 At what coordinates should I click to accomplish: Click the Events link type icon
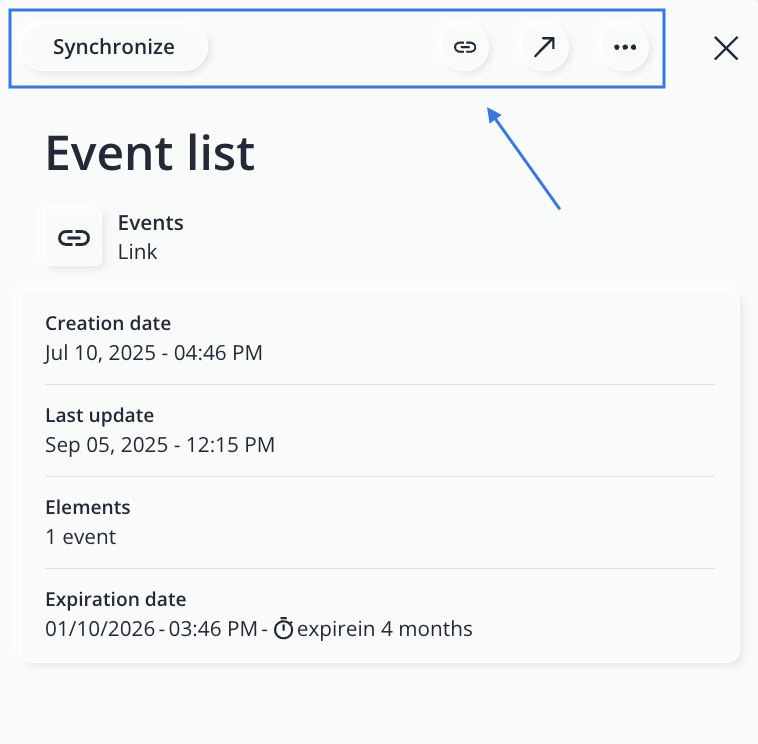74,237
